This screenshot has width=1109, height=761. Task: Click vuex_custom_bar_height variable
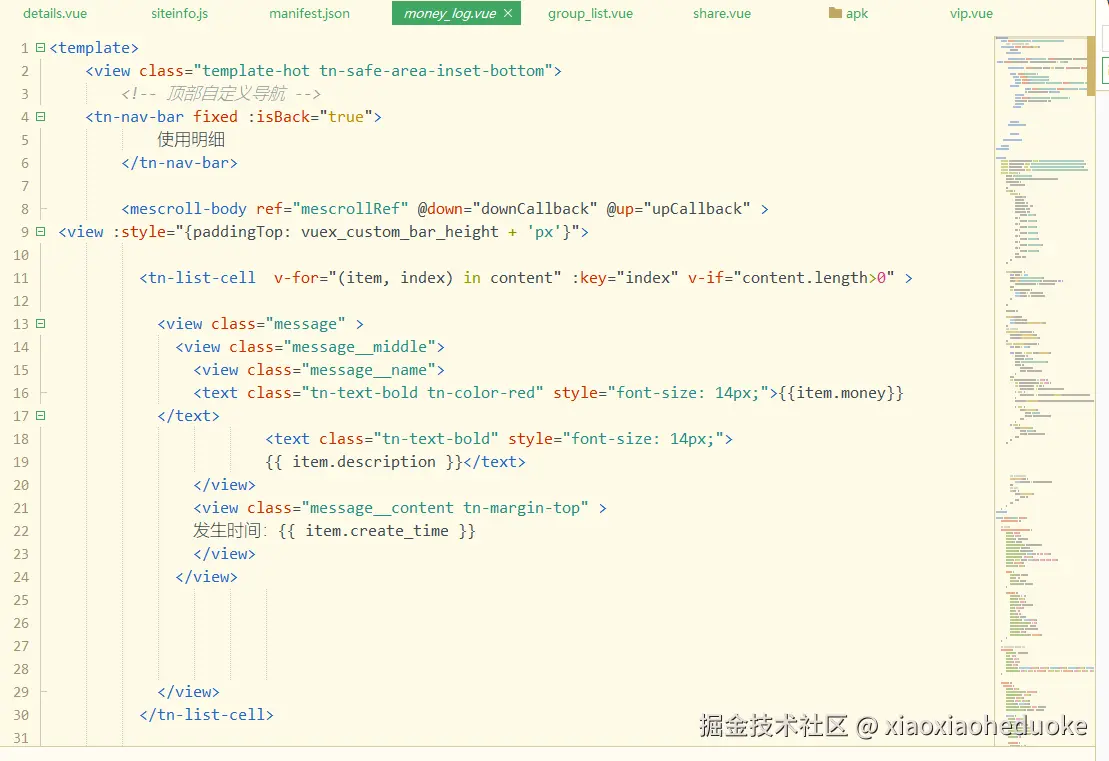tap(400, 232)
